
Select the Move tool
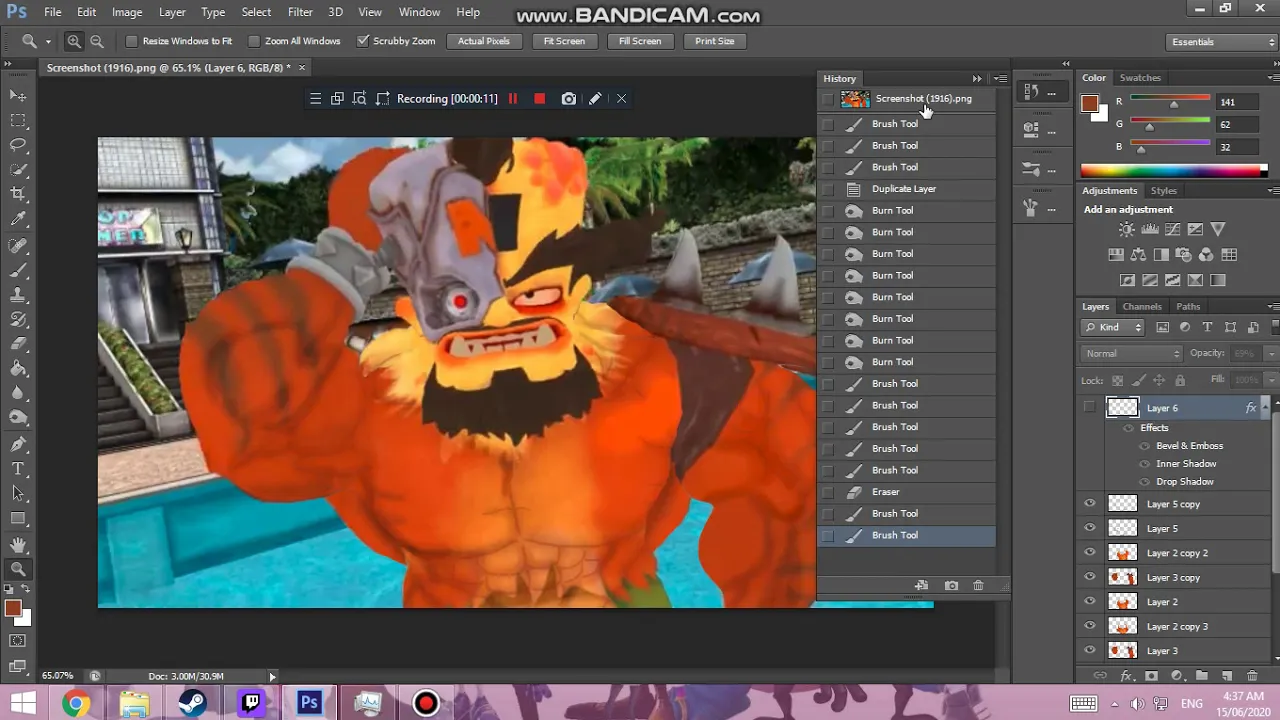[18, 95]
